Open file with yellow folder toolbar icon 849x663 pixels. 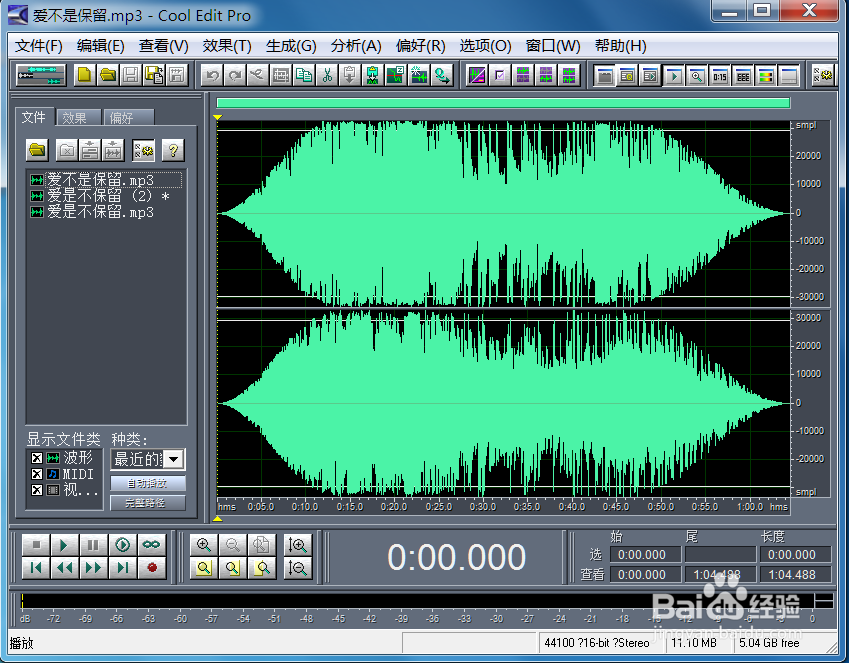point(108,75)
